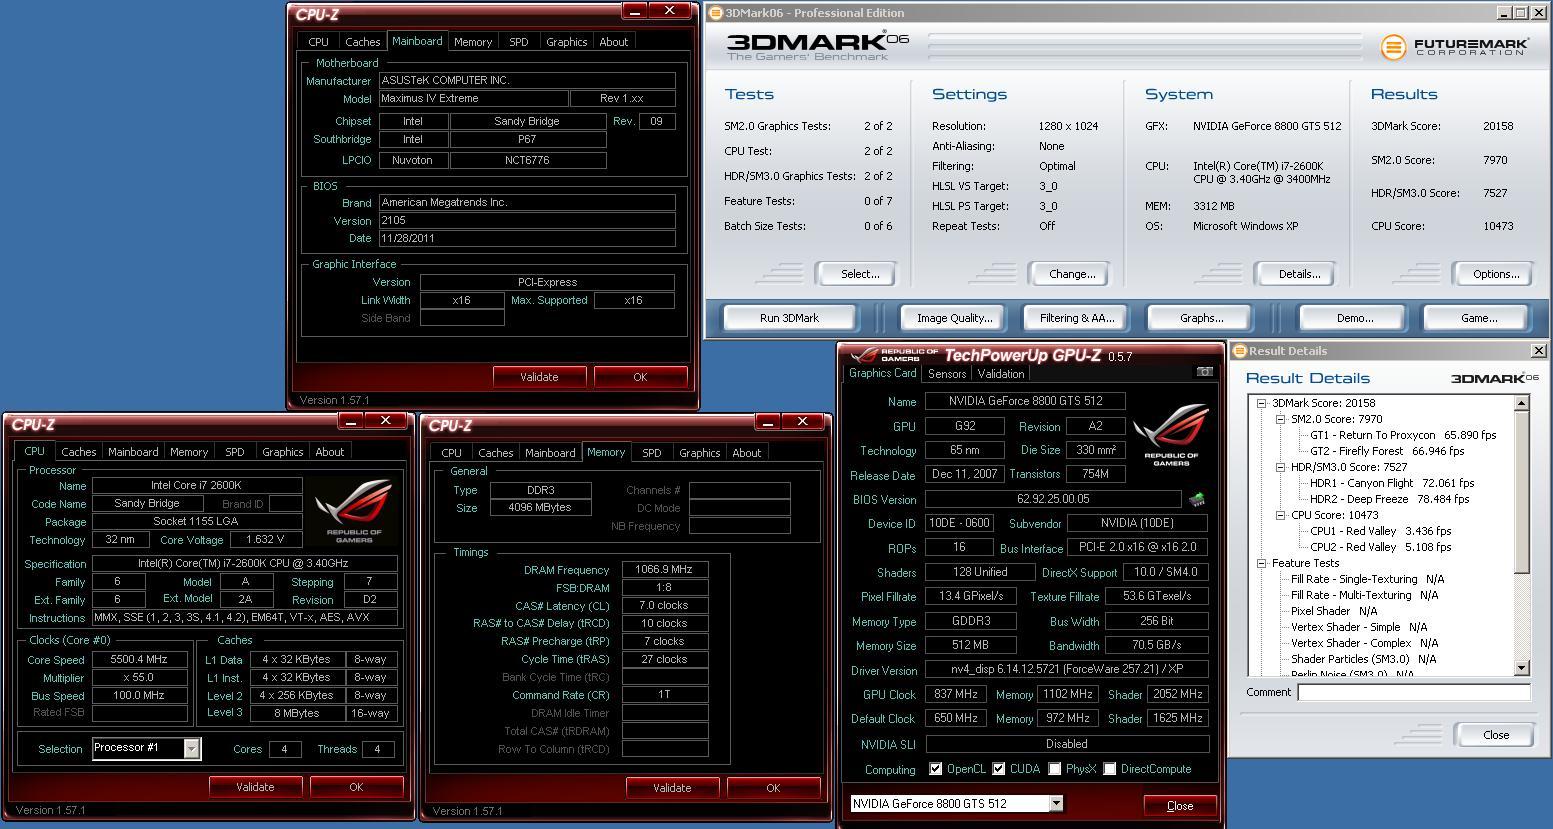This screenshot has width=1553, height=829.
Task: Open the Graphics Card tab in GPU-Z
Action: click(882, 373)
